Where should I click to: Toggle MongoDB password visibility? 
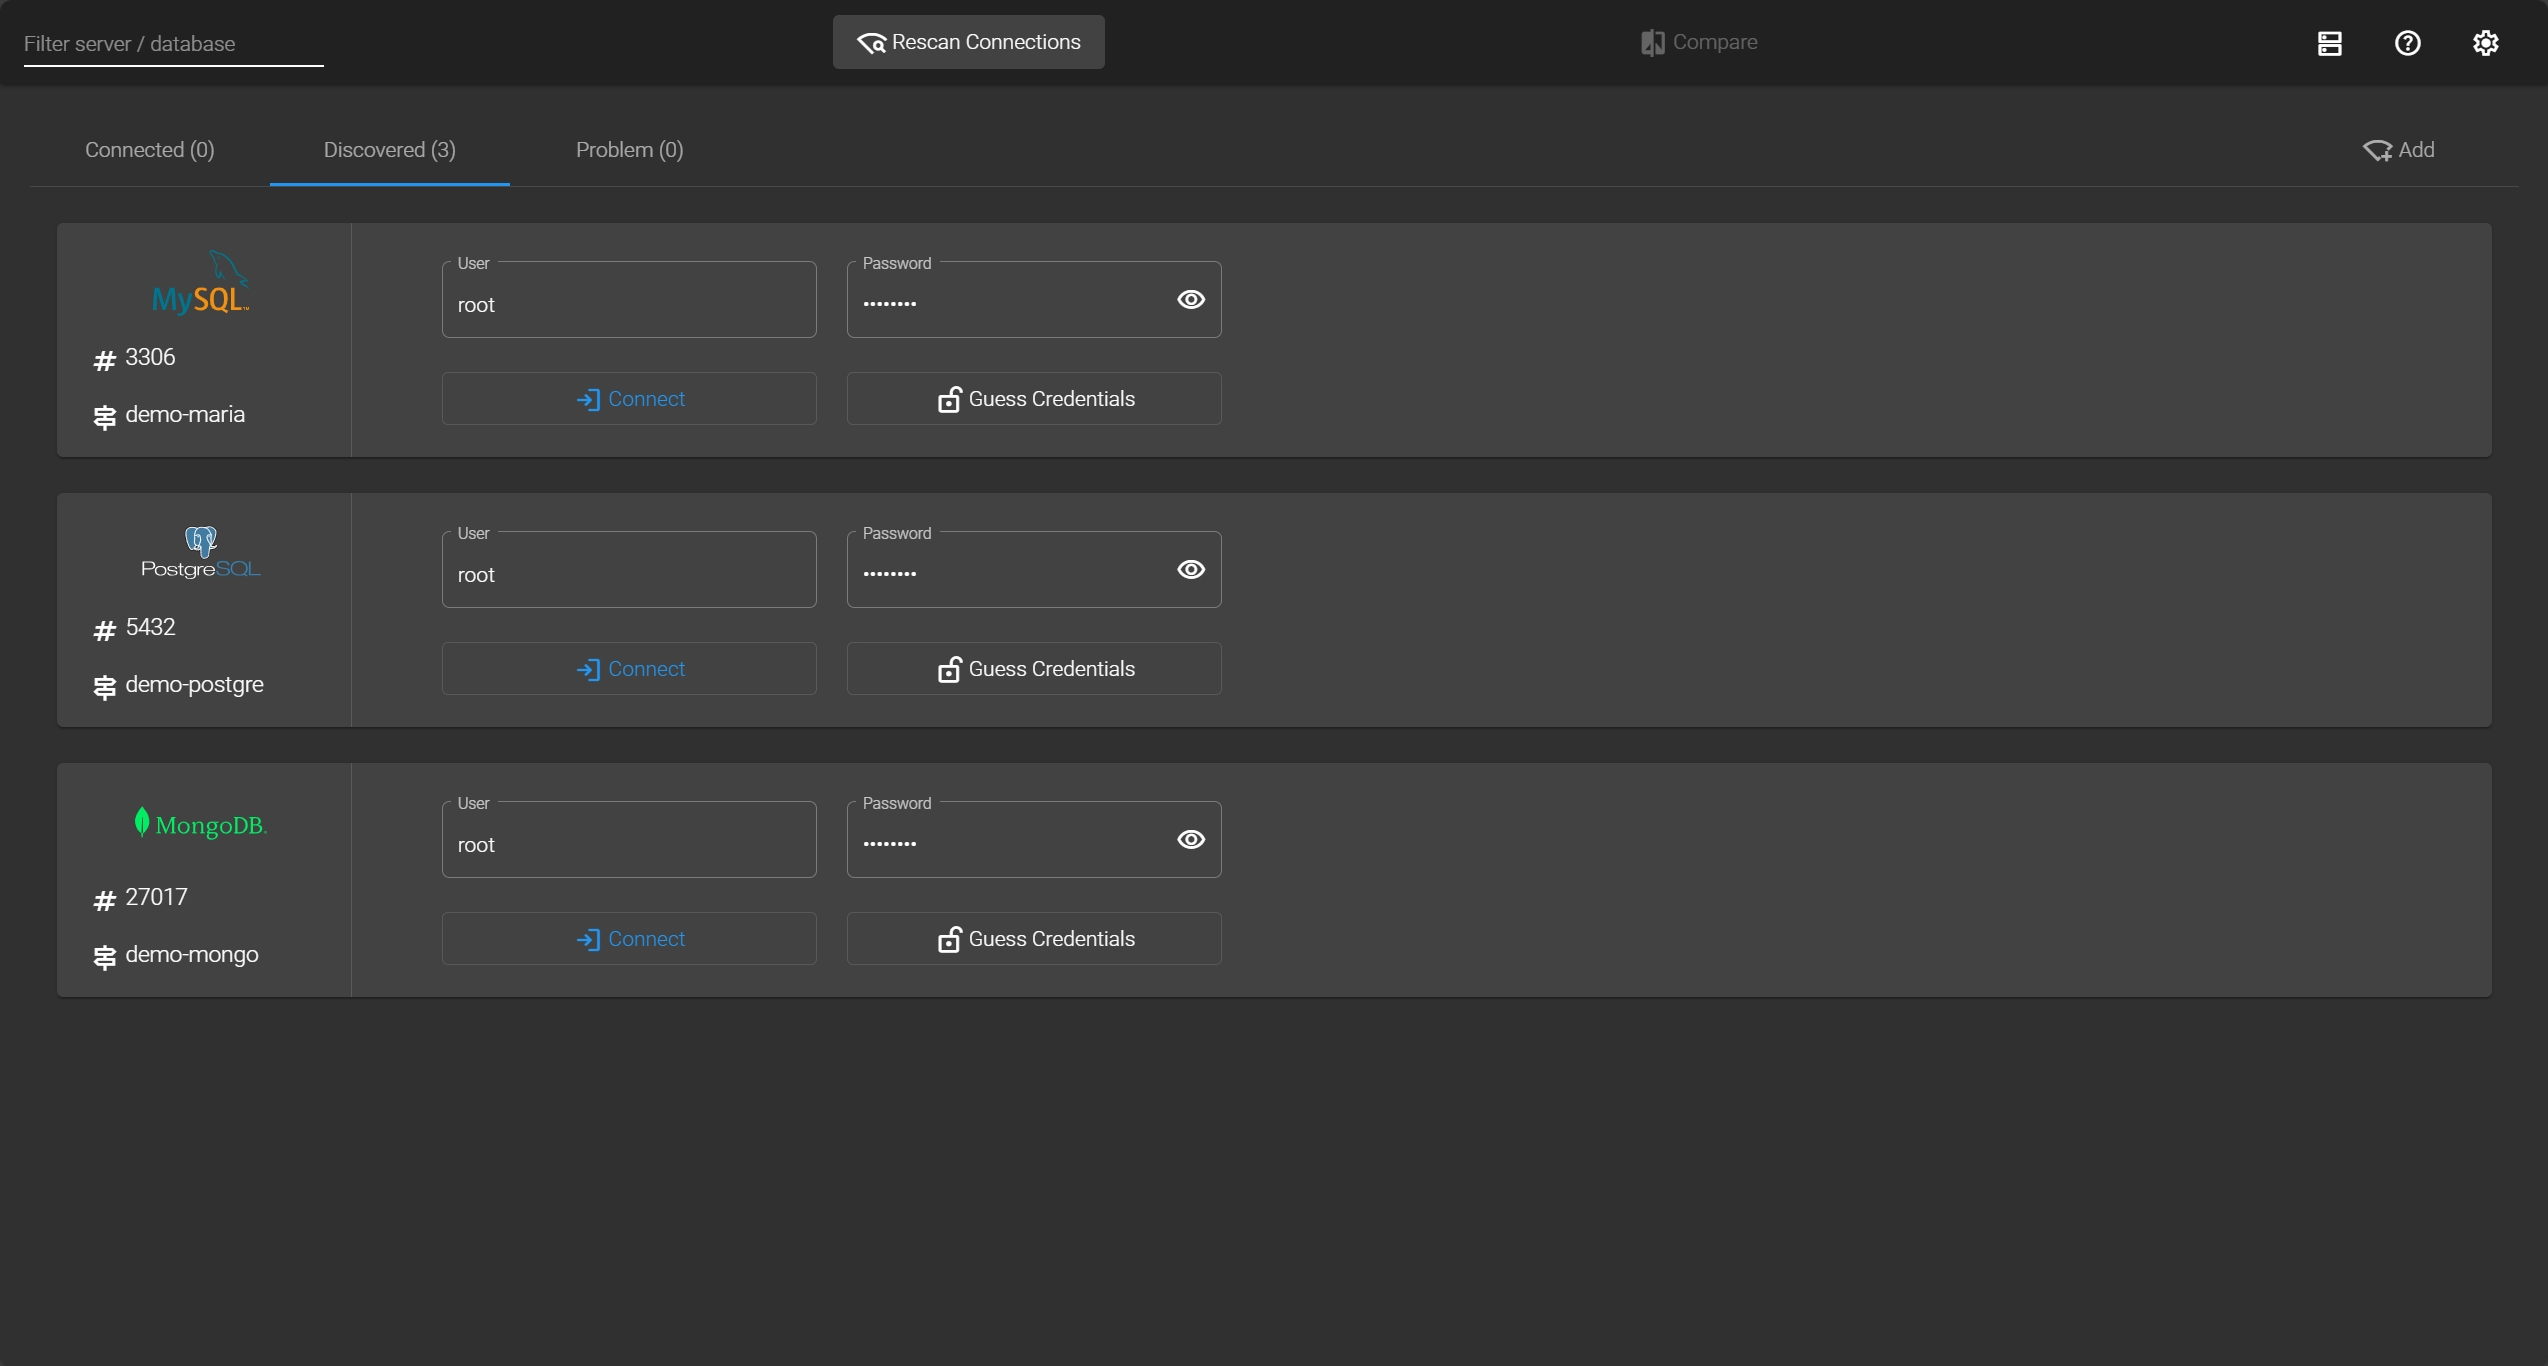click(x=1190, y=840)
